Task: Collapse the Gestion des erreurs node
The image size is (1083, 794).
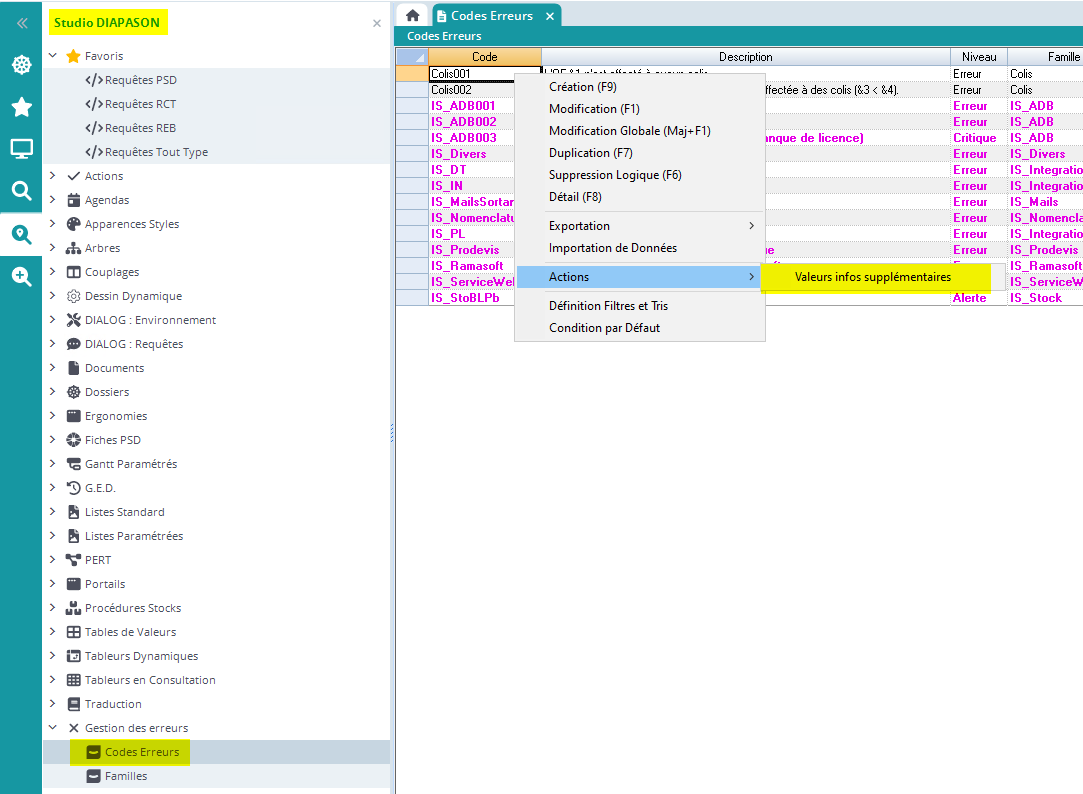Action: coord(53,728)
